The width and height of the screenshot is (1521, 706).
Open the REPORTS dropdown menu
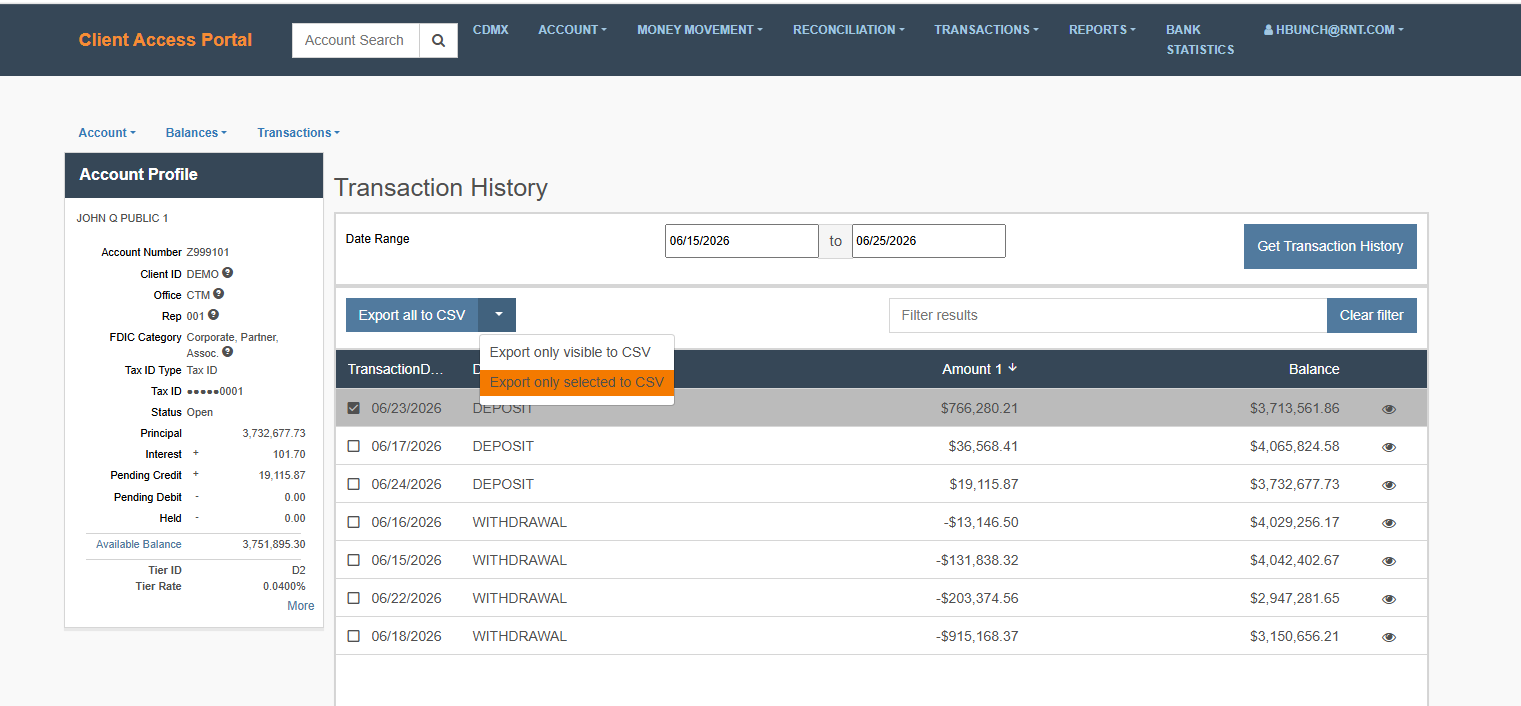[x=1102, y=30]
